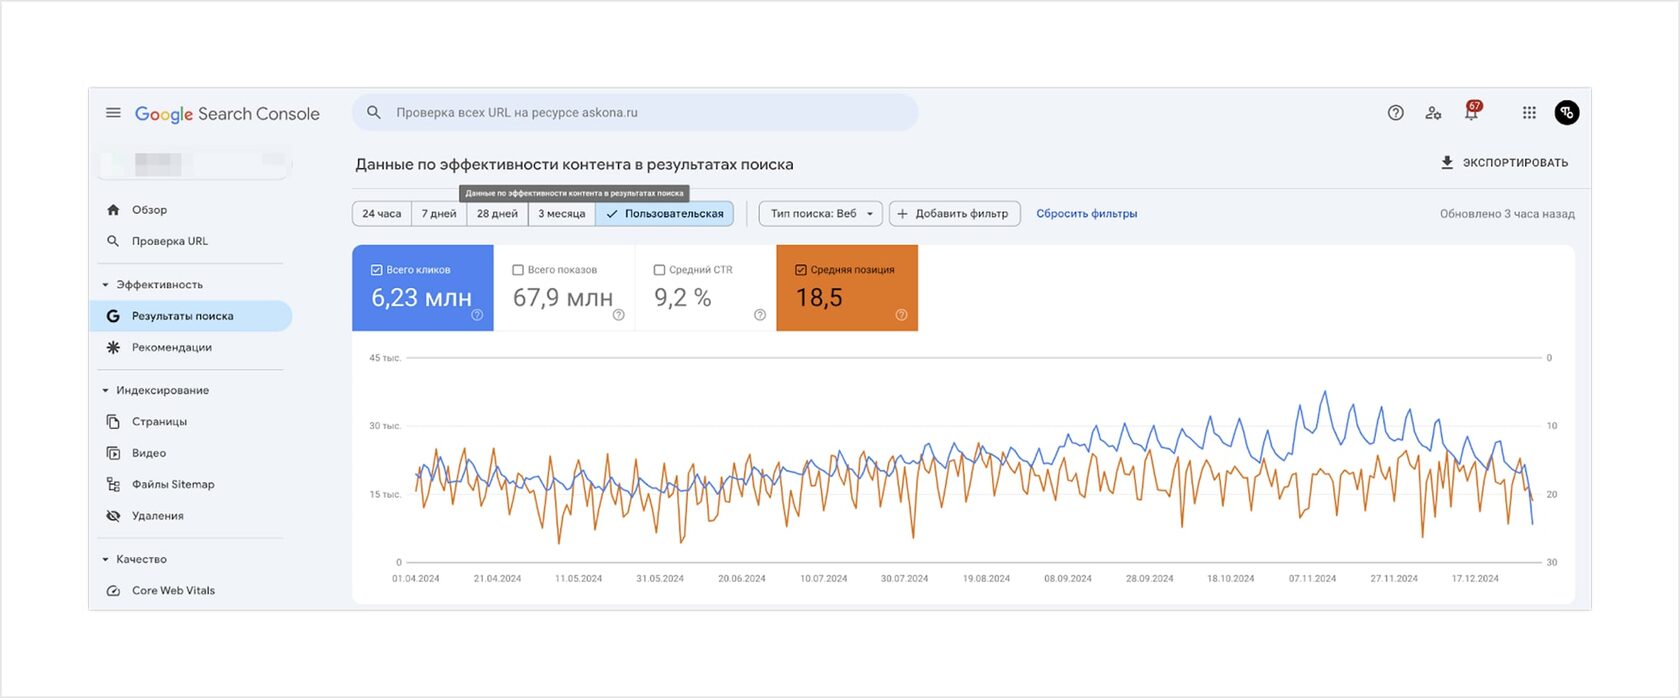Screen dimensions: 1680x698
Task: Click the help icon in the clicks card
Action: 477,315
